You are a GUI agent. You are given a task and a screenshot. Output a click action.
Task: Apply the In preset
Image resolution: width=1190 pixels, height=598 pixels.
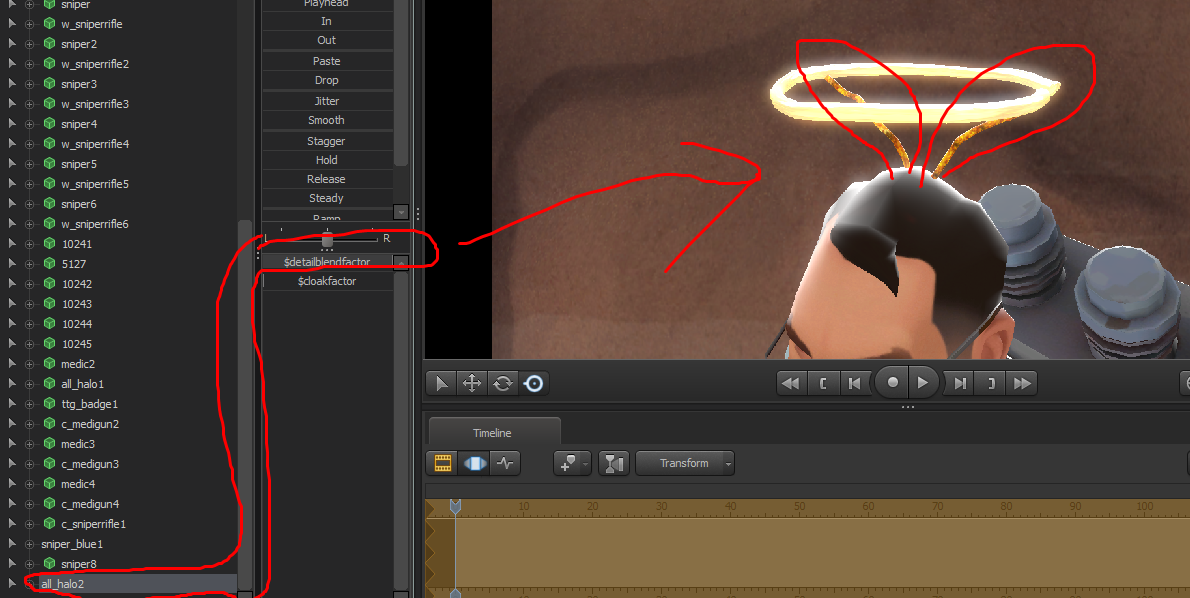click(x=327, y=21)
